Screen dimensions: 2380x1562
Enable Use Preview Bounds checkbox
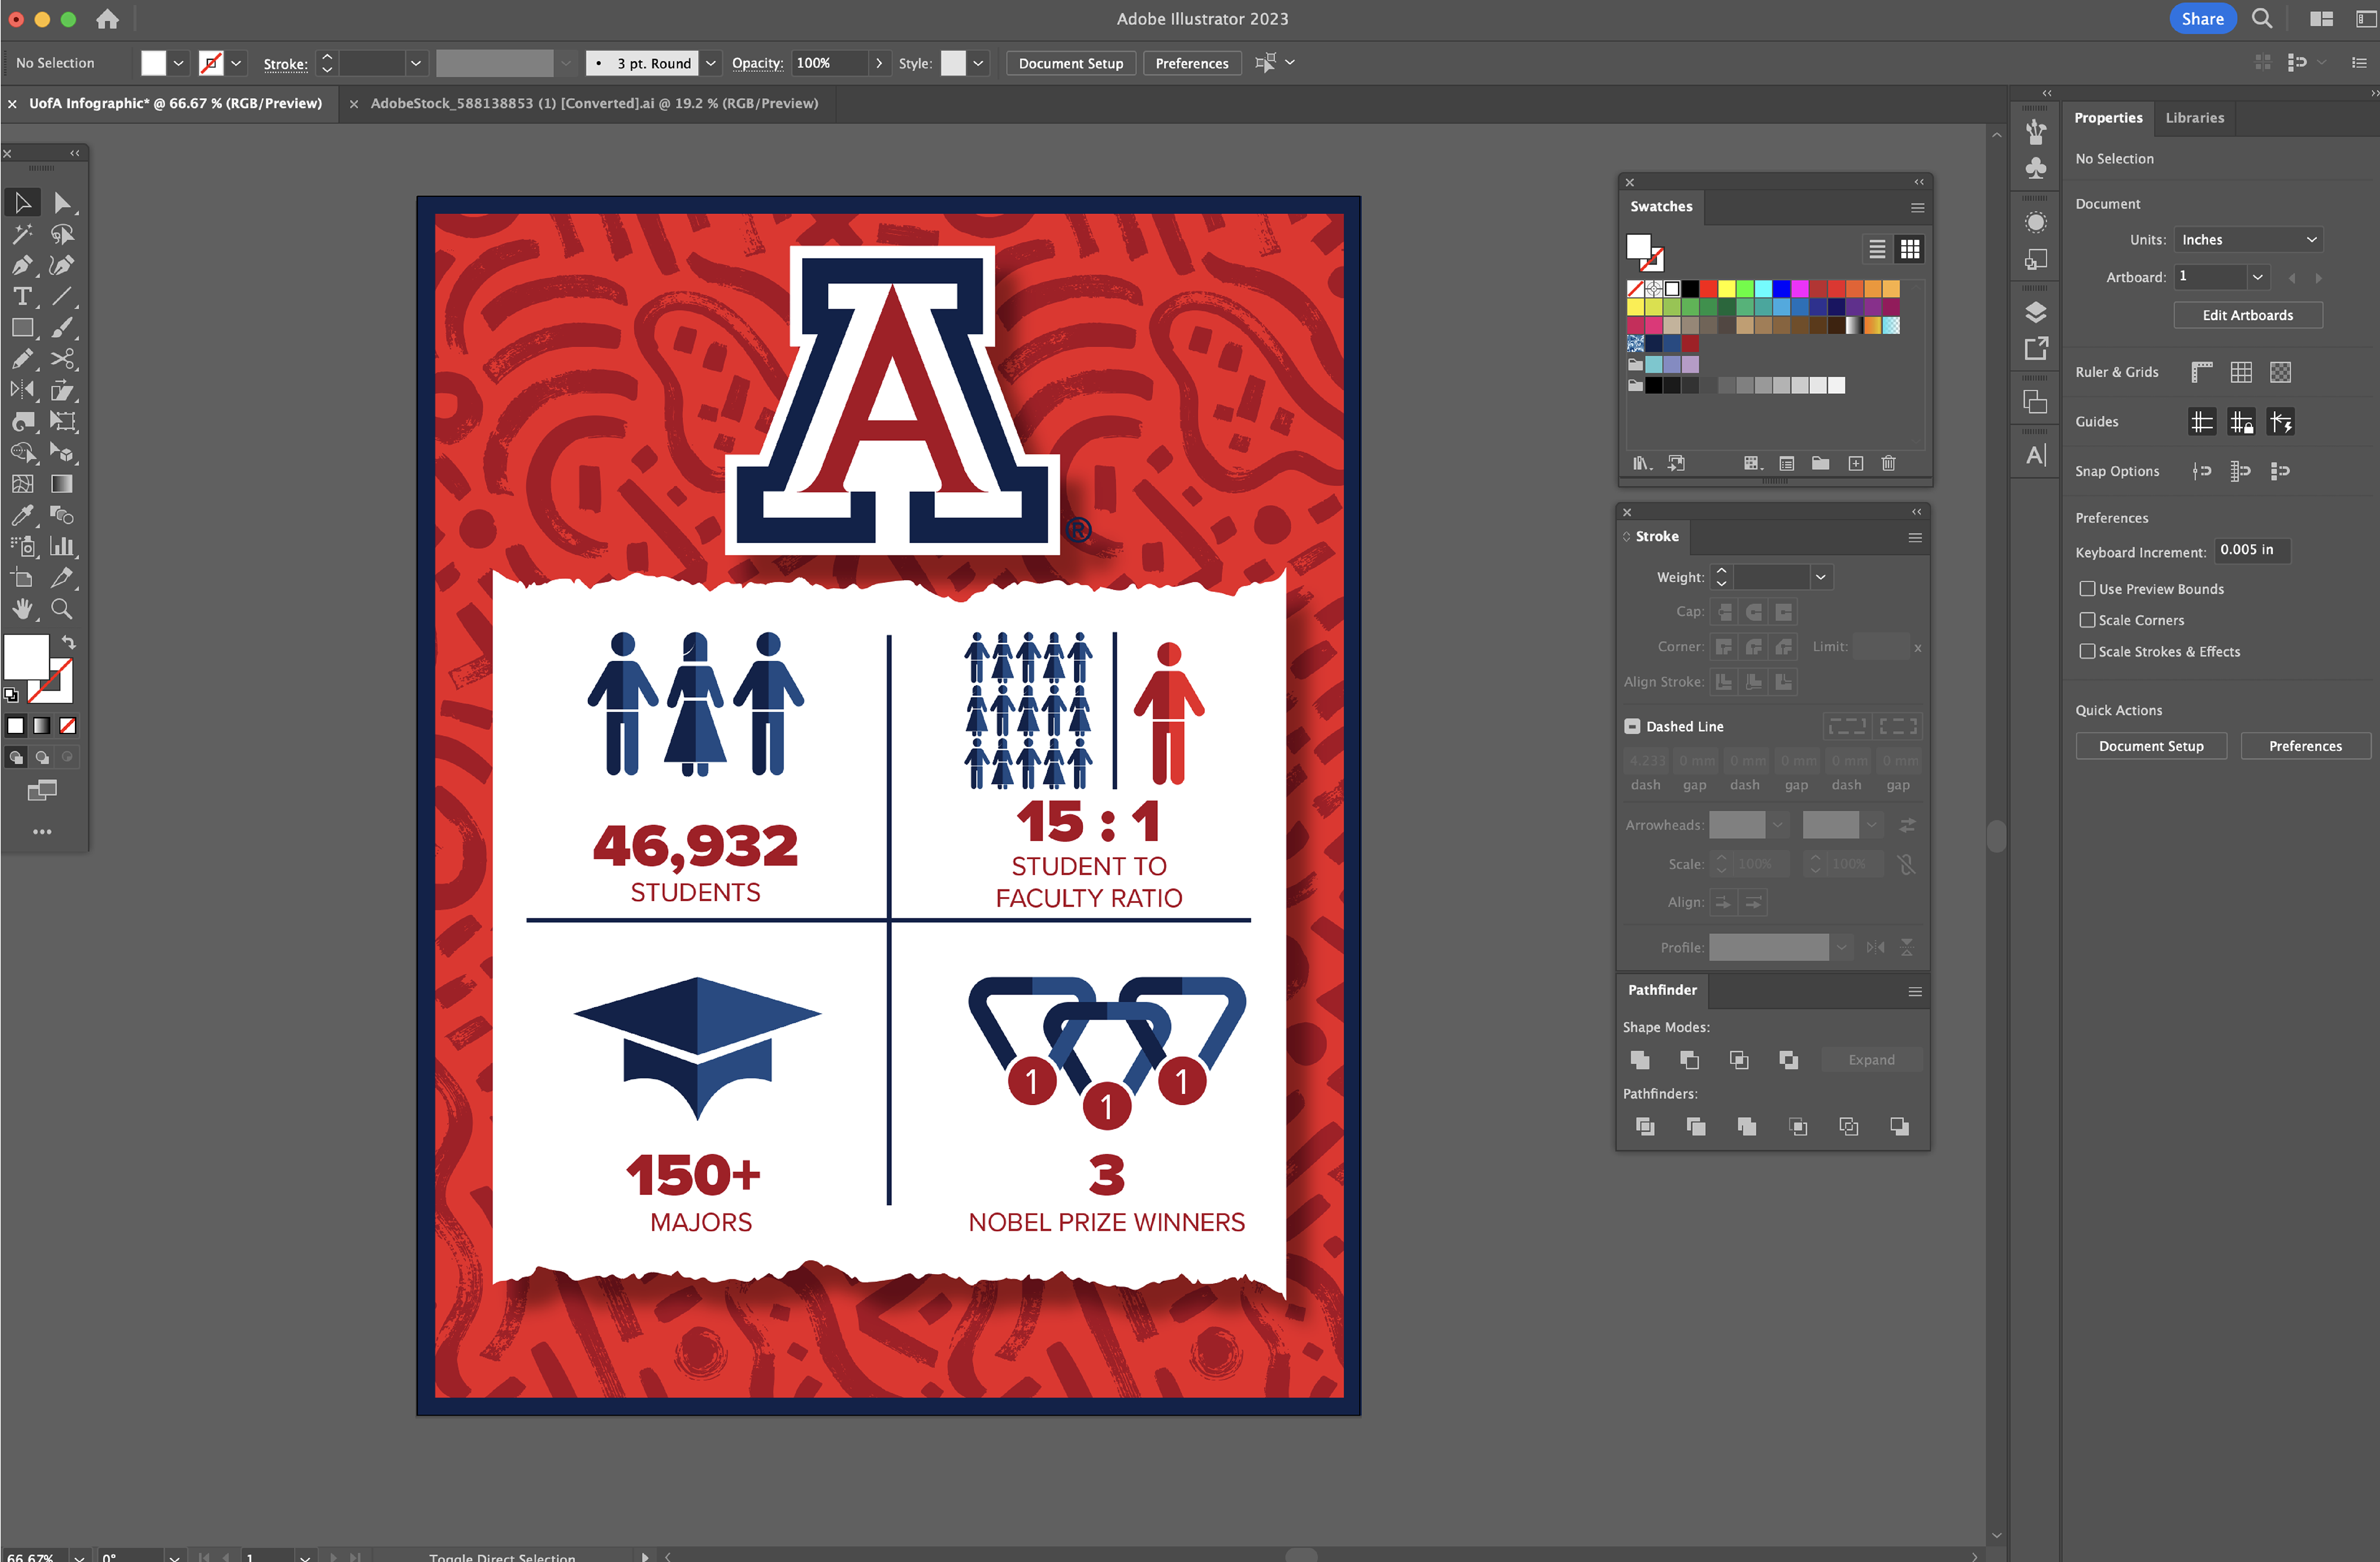pyautogui.click(x=2087, y=589)
